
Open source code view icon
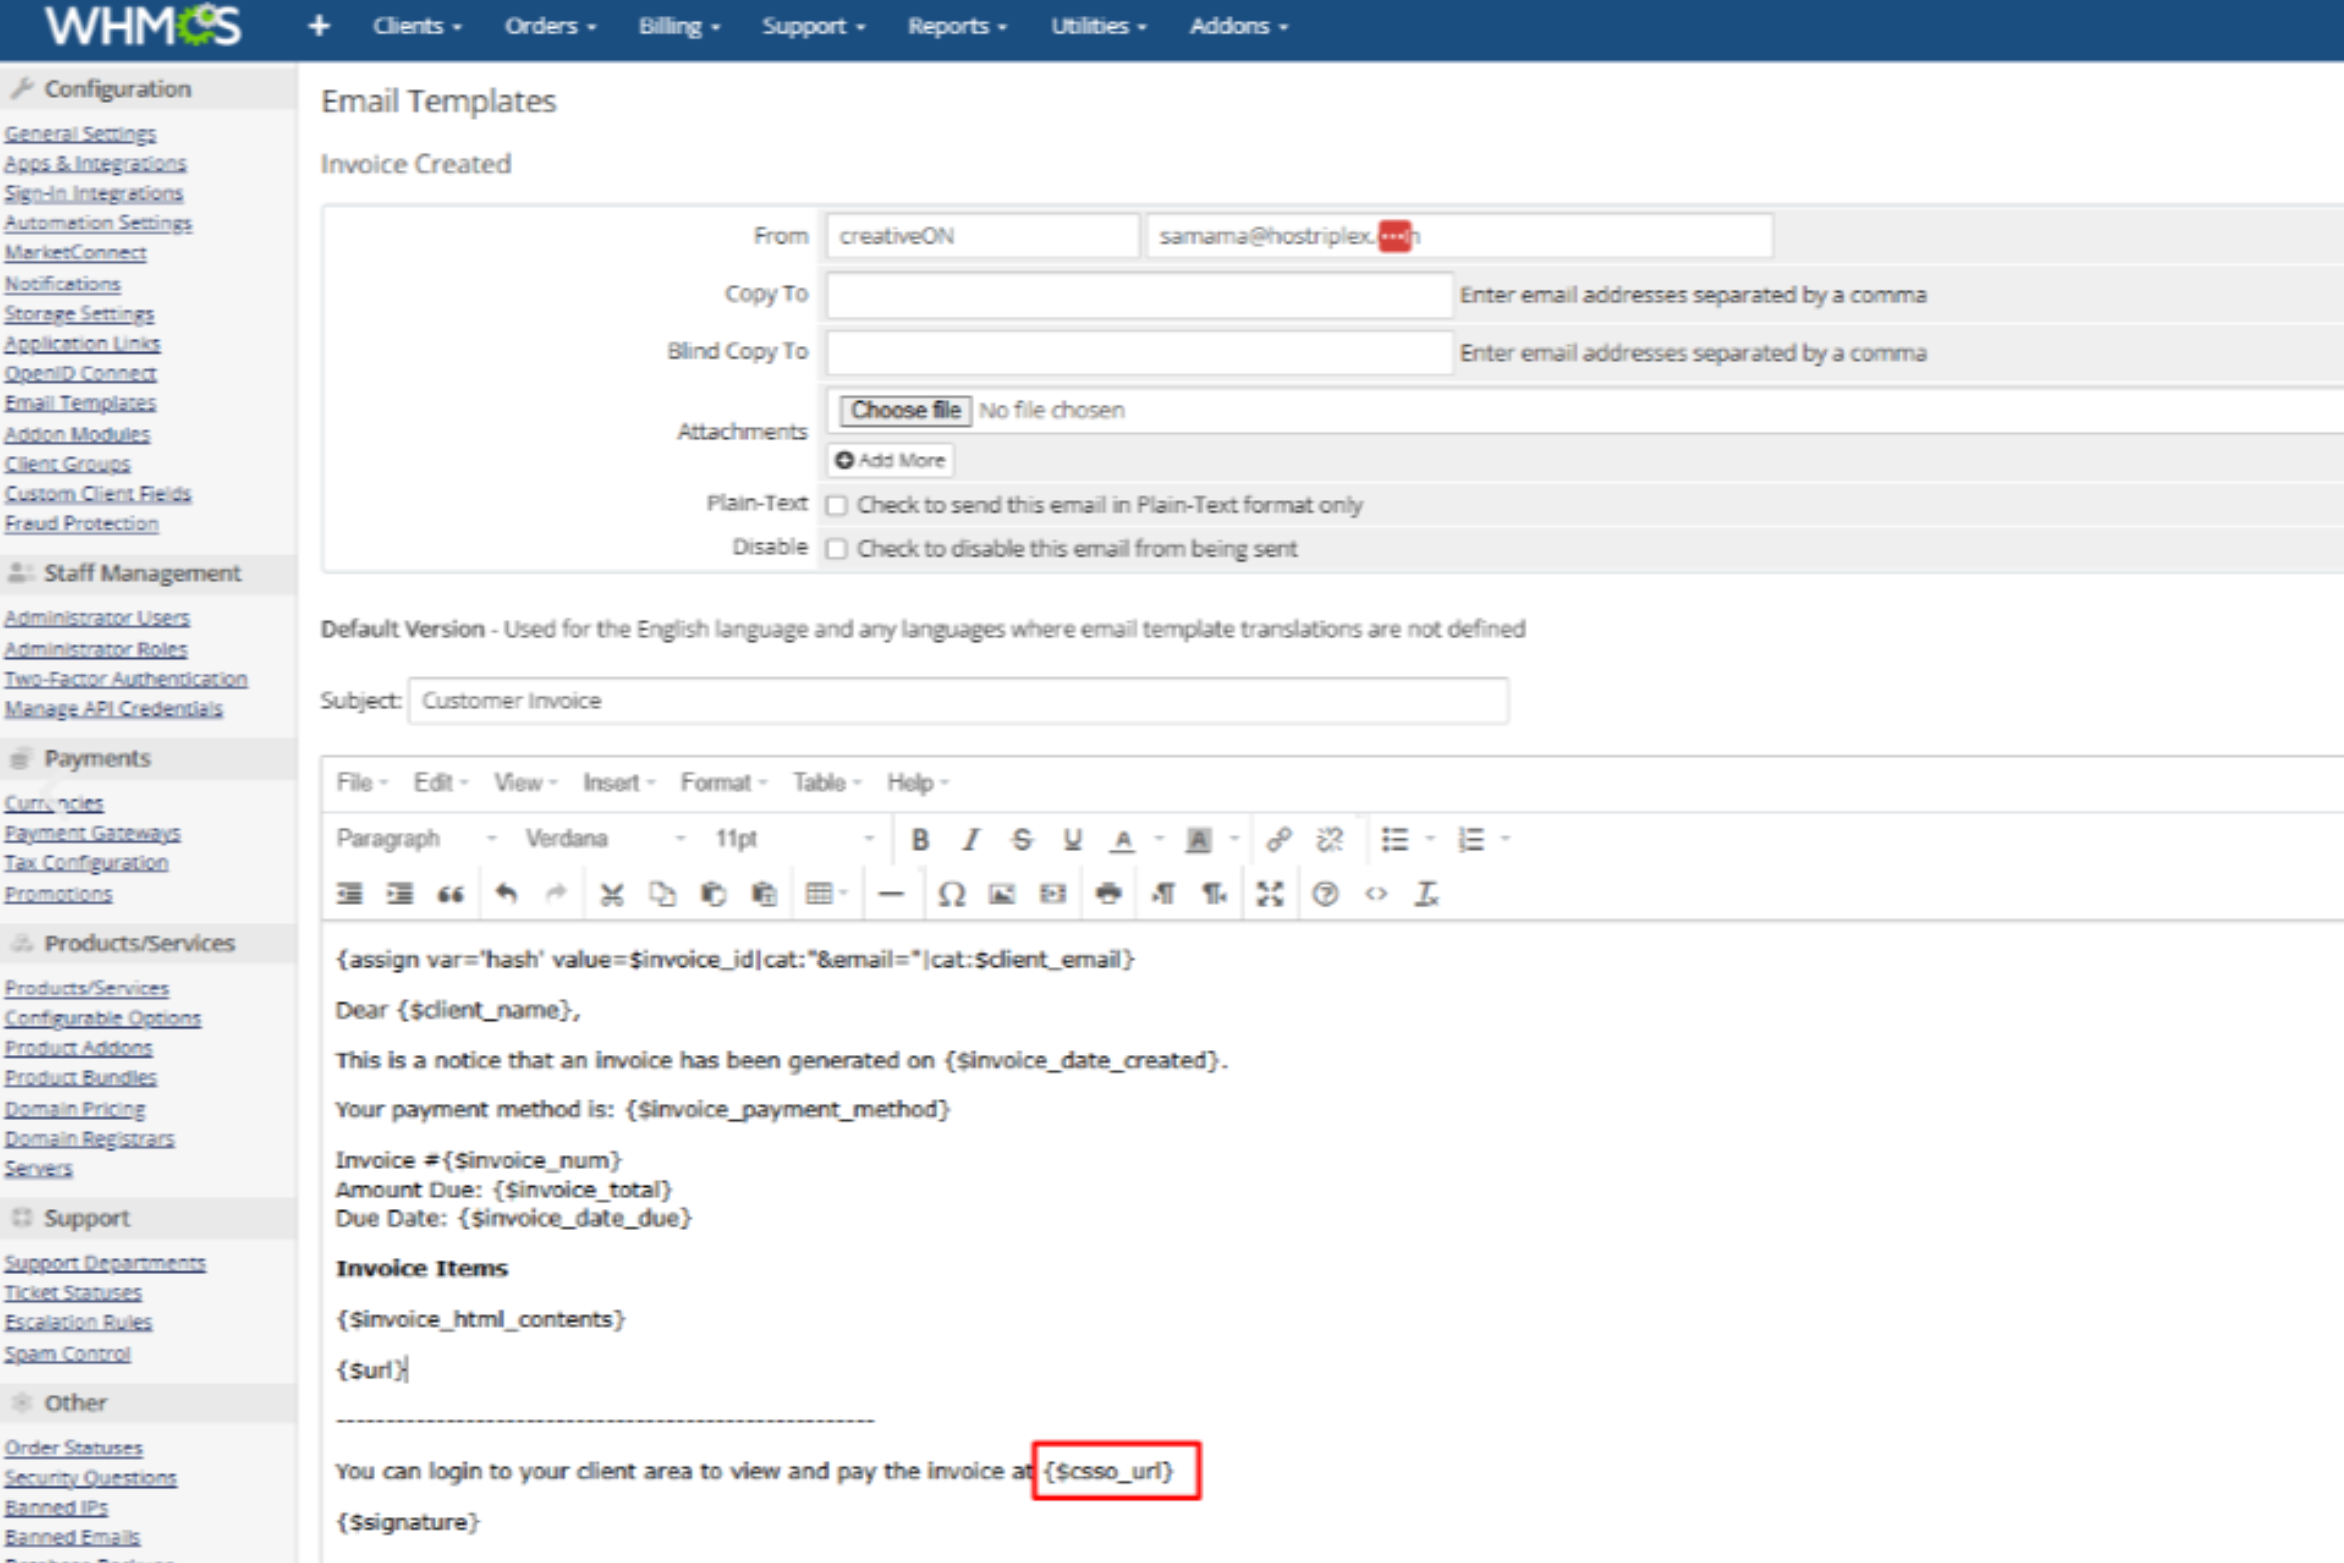1376,894
